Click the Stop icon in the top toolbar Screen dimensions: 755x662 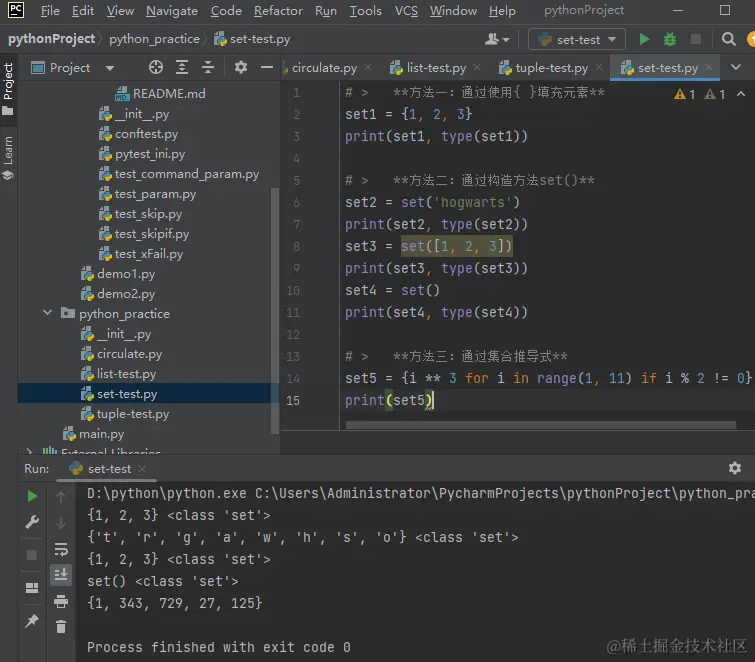click(x=695, y=39)
